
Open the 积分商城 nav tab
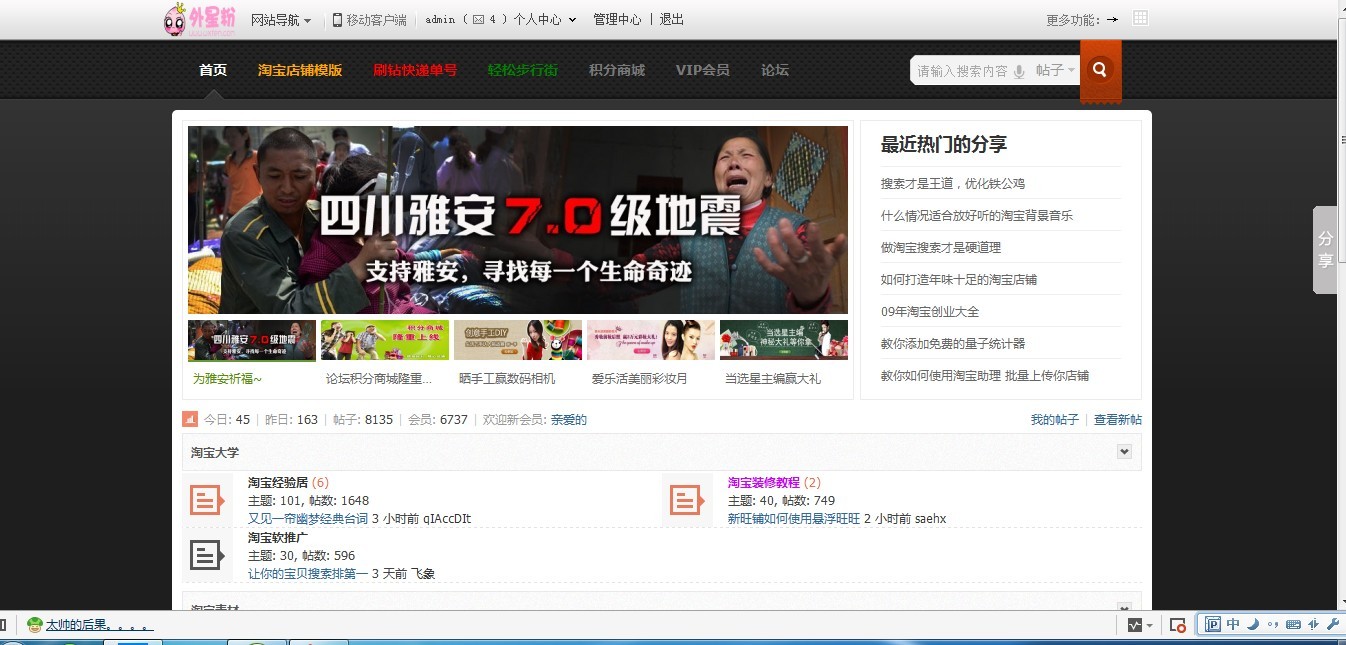coord(617,70)
